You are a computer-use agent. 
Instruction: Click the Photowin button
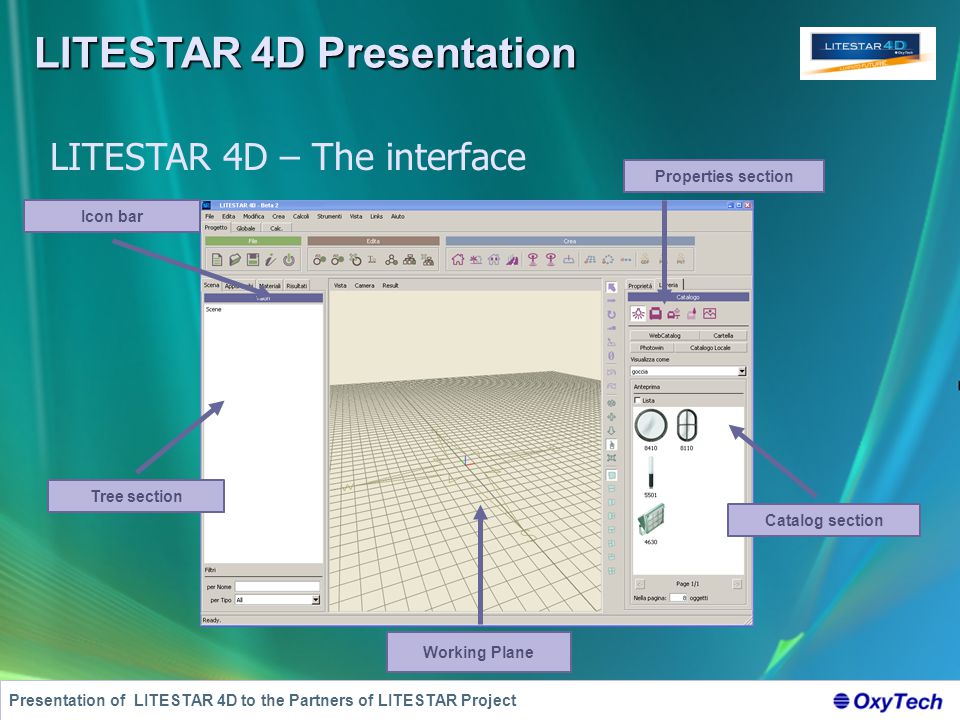[x=652, y=348]
